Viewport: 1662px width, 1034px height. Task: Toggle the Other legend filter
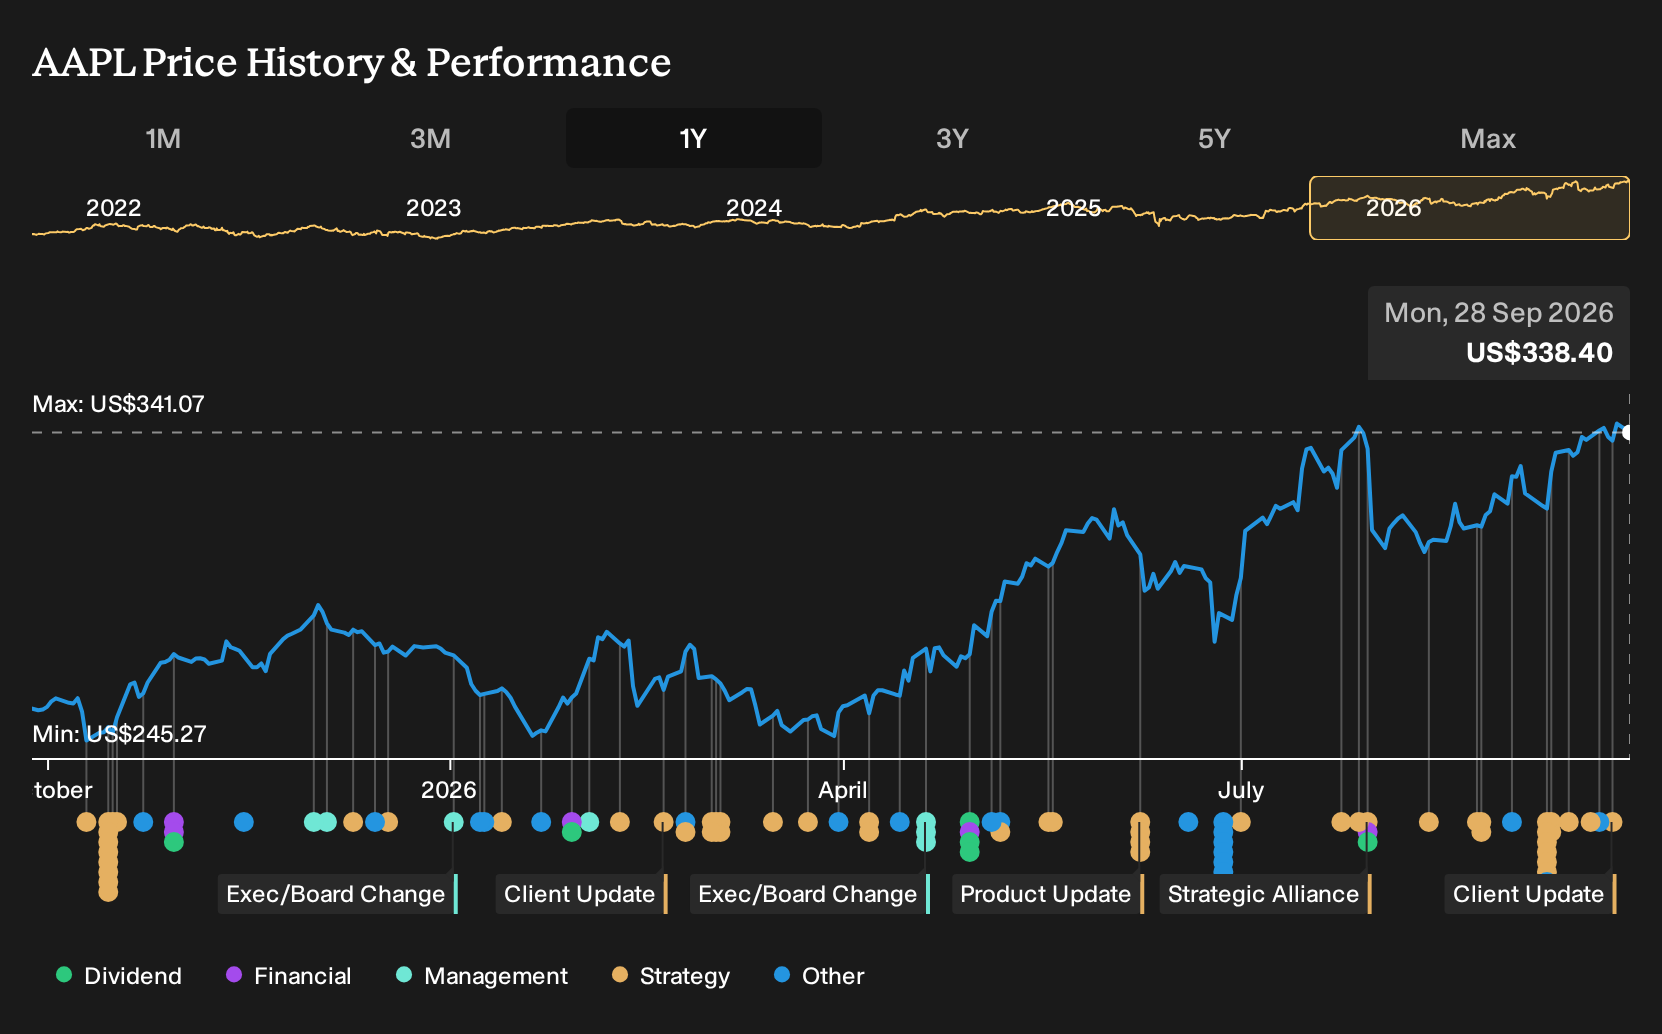pyautogui.click(x=819, y=976)
